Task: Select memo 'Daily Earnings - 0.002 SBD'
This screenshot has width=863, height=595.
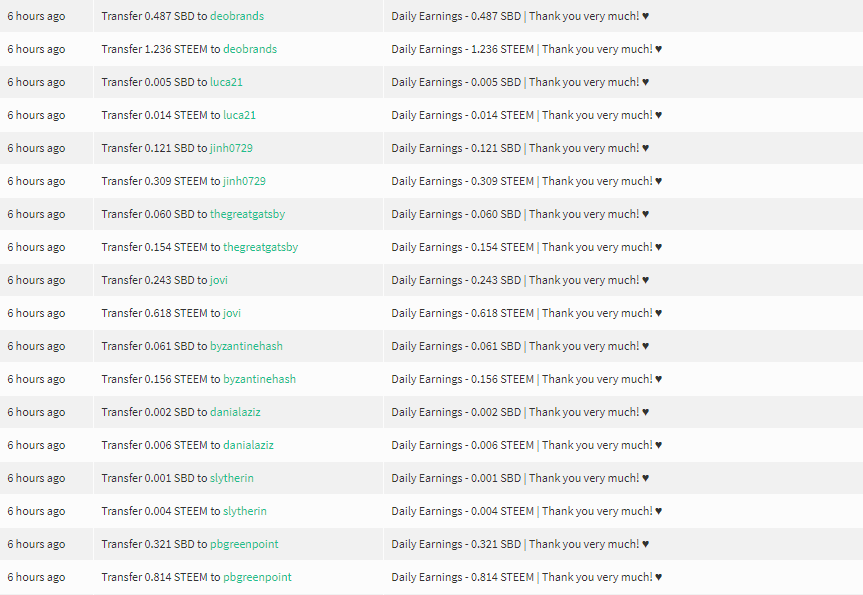Action: coord(456,412)
